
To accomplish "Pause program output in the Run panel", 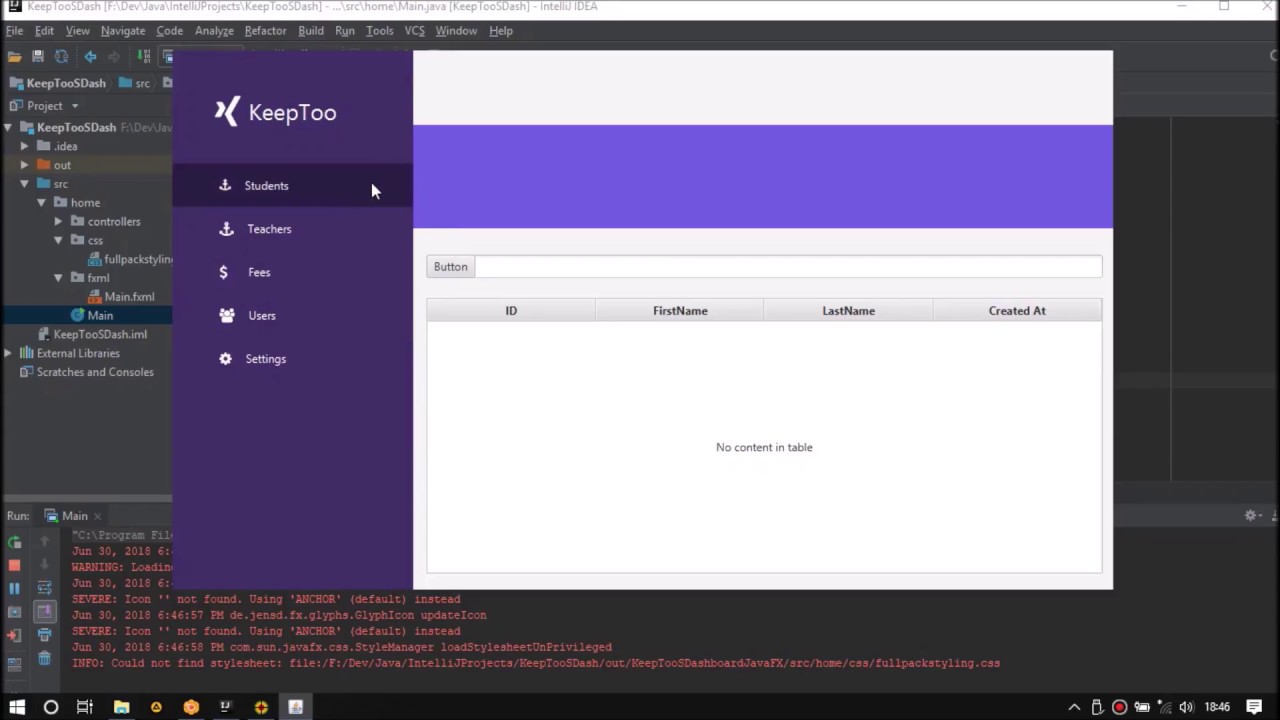I will point(14,588).
